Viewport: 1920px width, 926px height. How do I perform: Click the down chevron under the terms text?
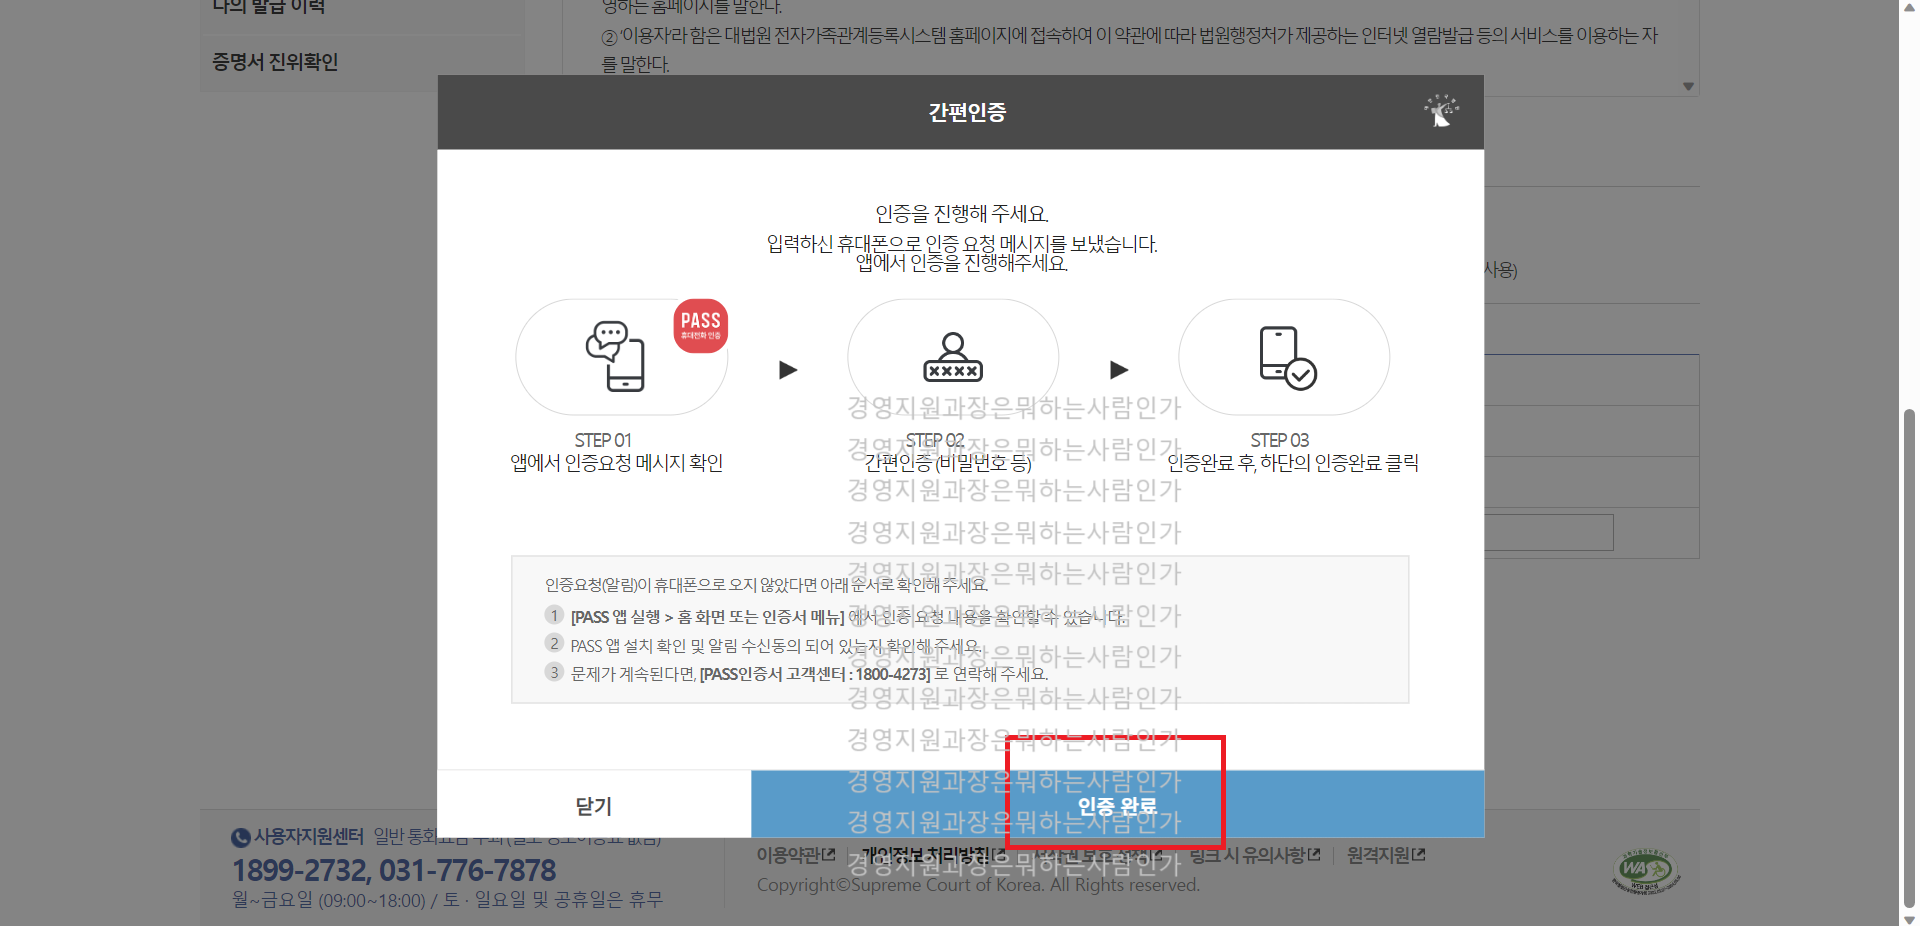pyautogui.click(x=1686, y=87)
